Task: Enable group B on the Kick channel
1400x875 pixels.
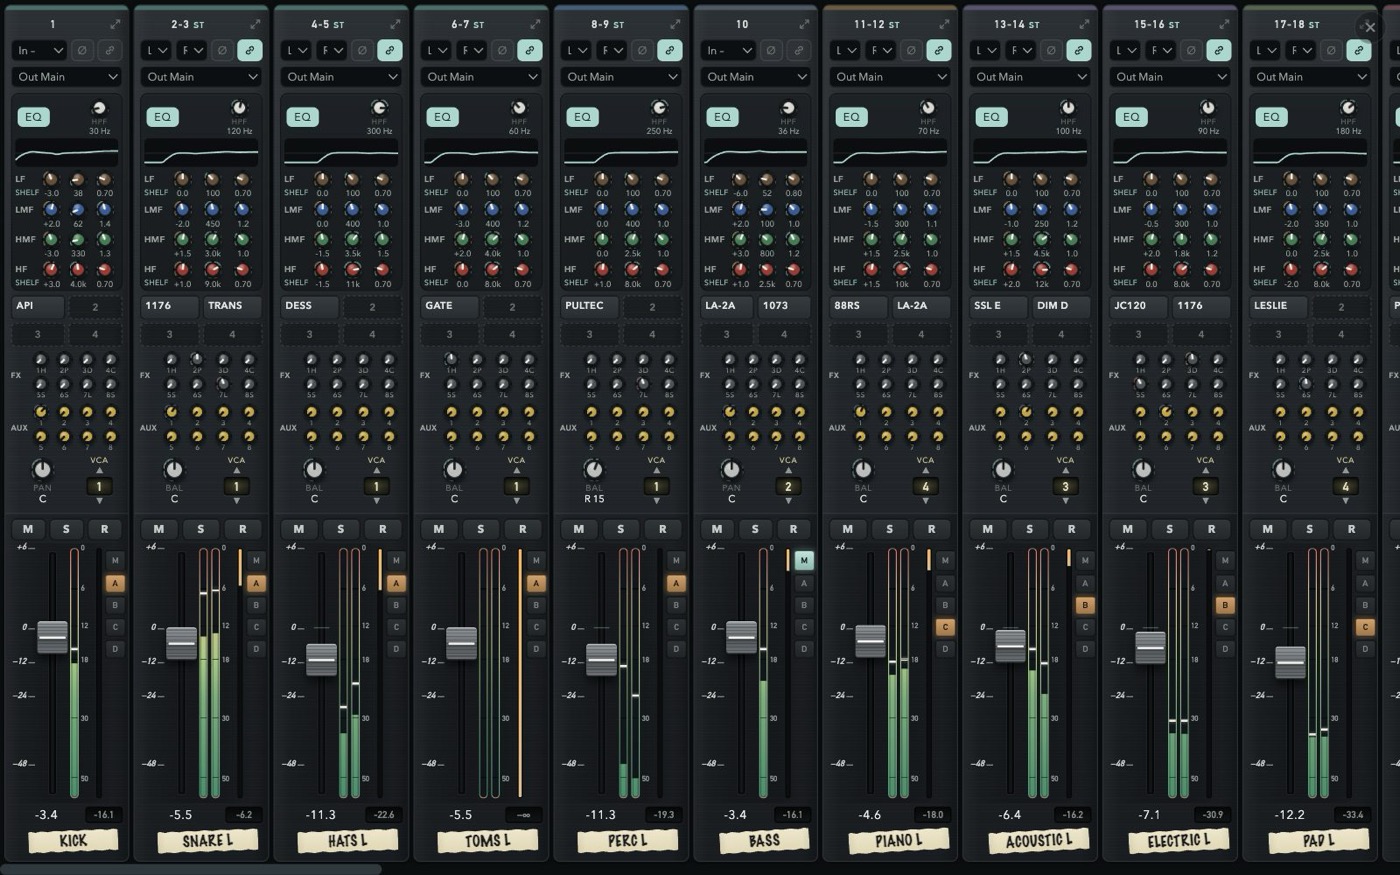Action: (x=115, y=605)
